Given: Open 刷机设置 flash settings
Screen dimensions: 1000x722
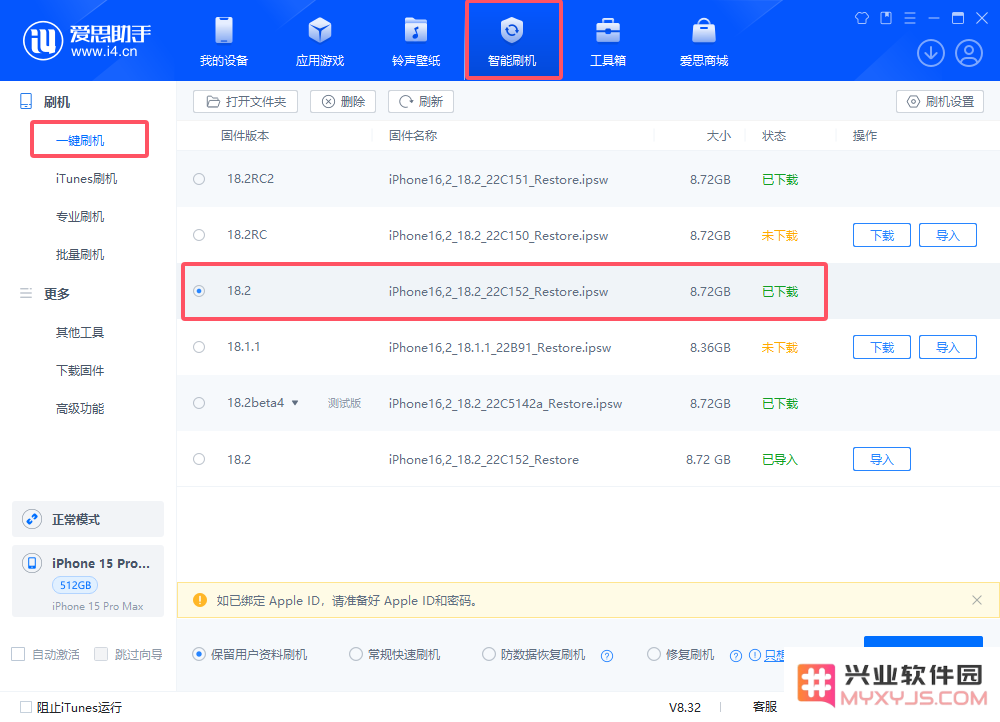Looking at the screenshot, I should pyautogui.click(x=940, y=101).
